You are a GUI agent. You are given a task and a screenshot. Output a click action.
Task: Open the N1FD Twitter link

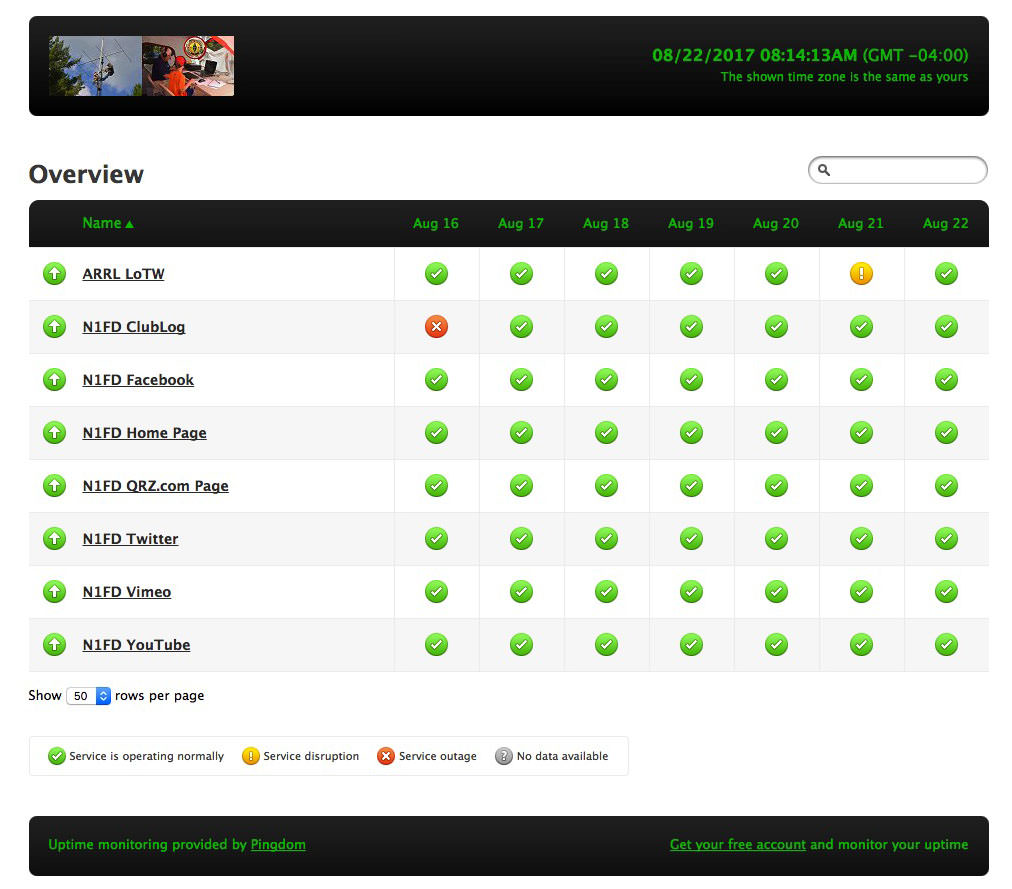(130, 538)
